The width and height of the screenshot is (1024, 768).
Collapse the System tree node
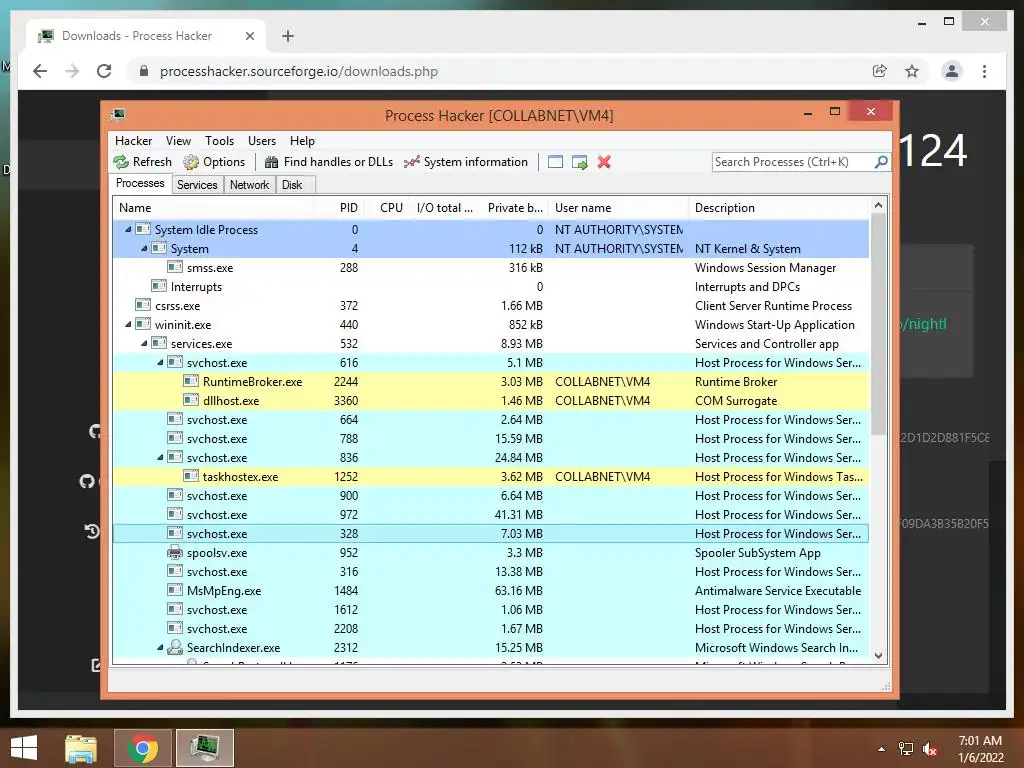coord(144,249)
